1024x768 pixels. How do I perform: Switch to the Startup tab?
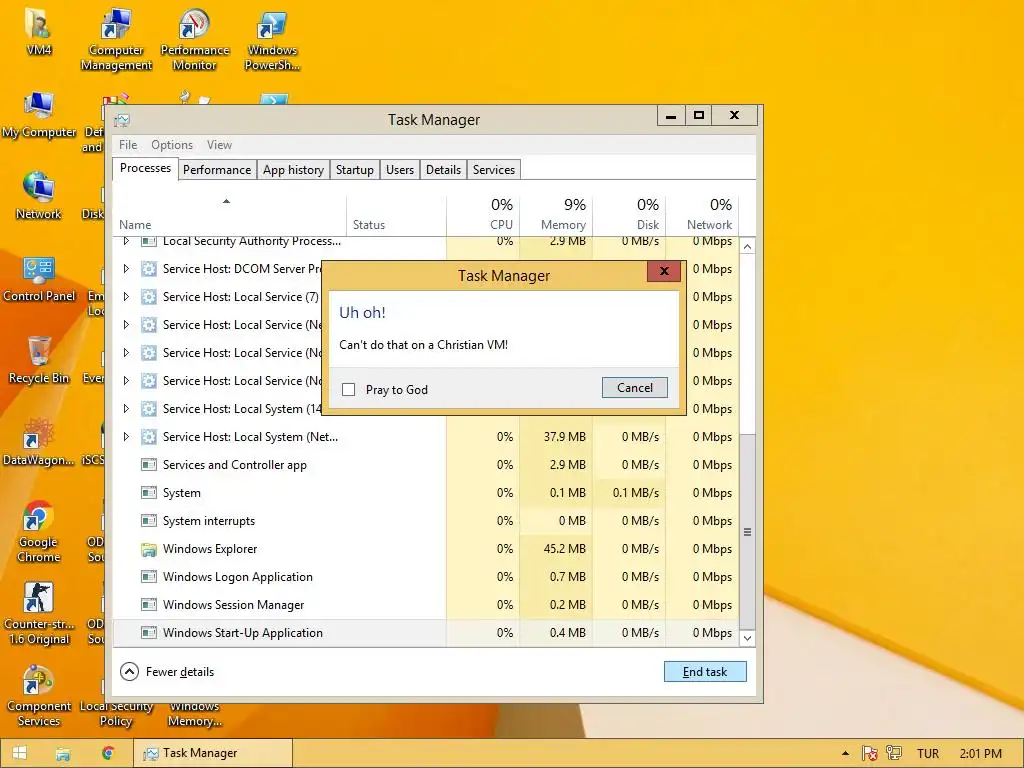[355, 170]
